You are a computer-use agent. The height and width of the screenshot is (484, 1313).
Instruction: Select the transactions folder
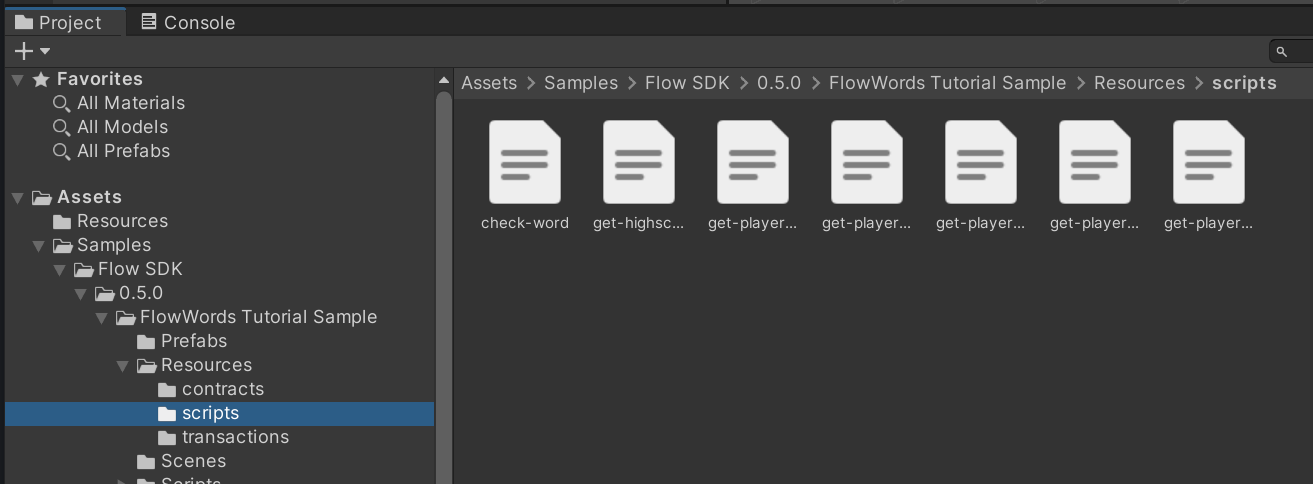click(x=235, y=437)
